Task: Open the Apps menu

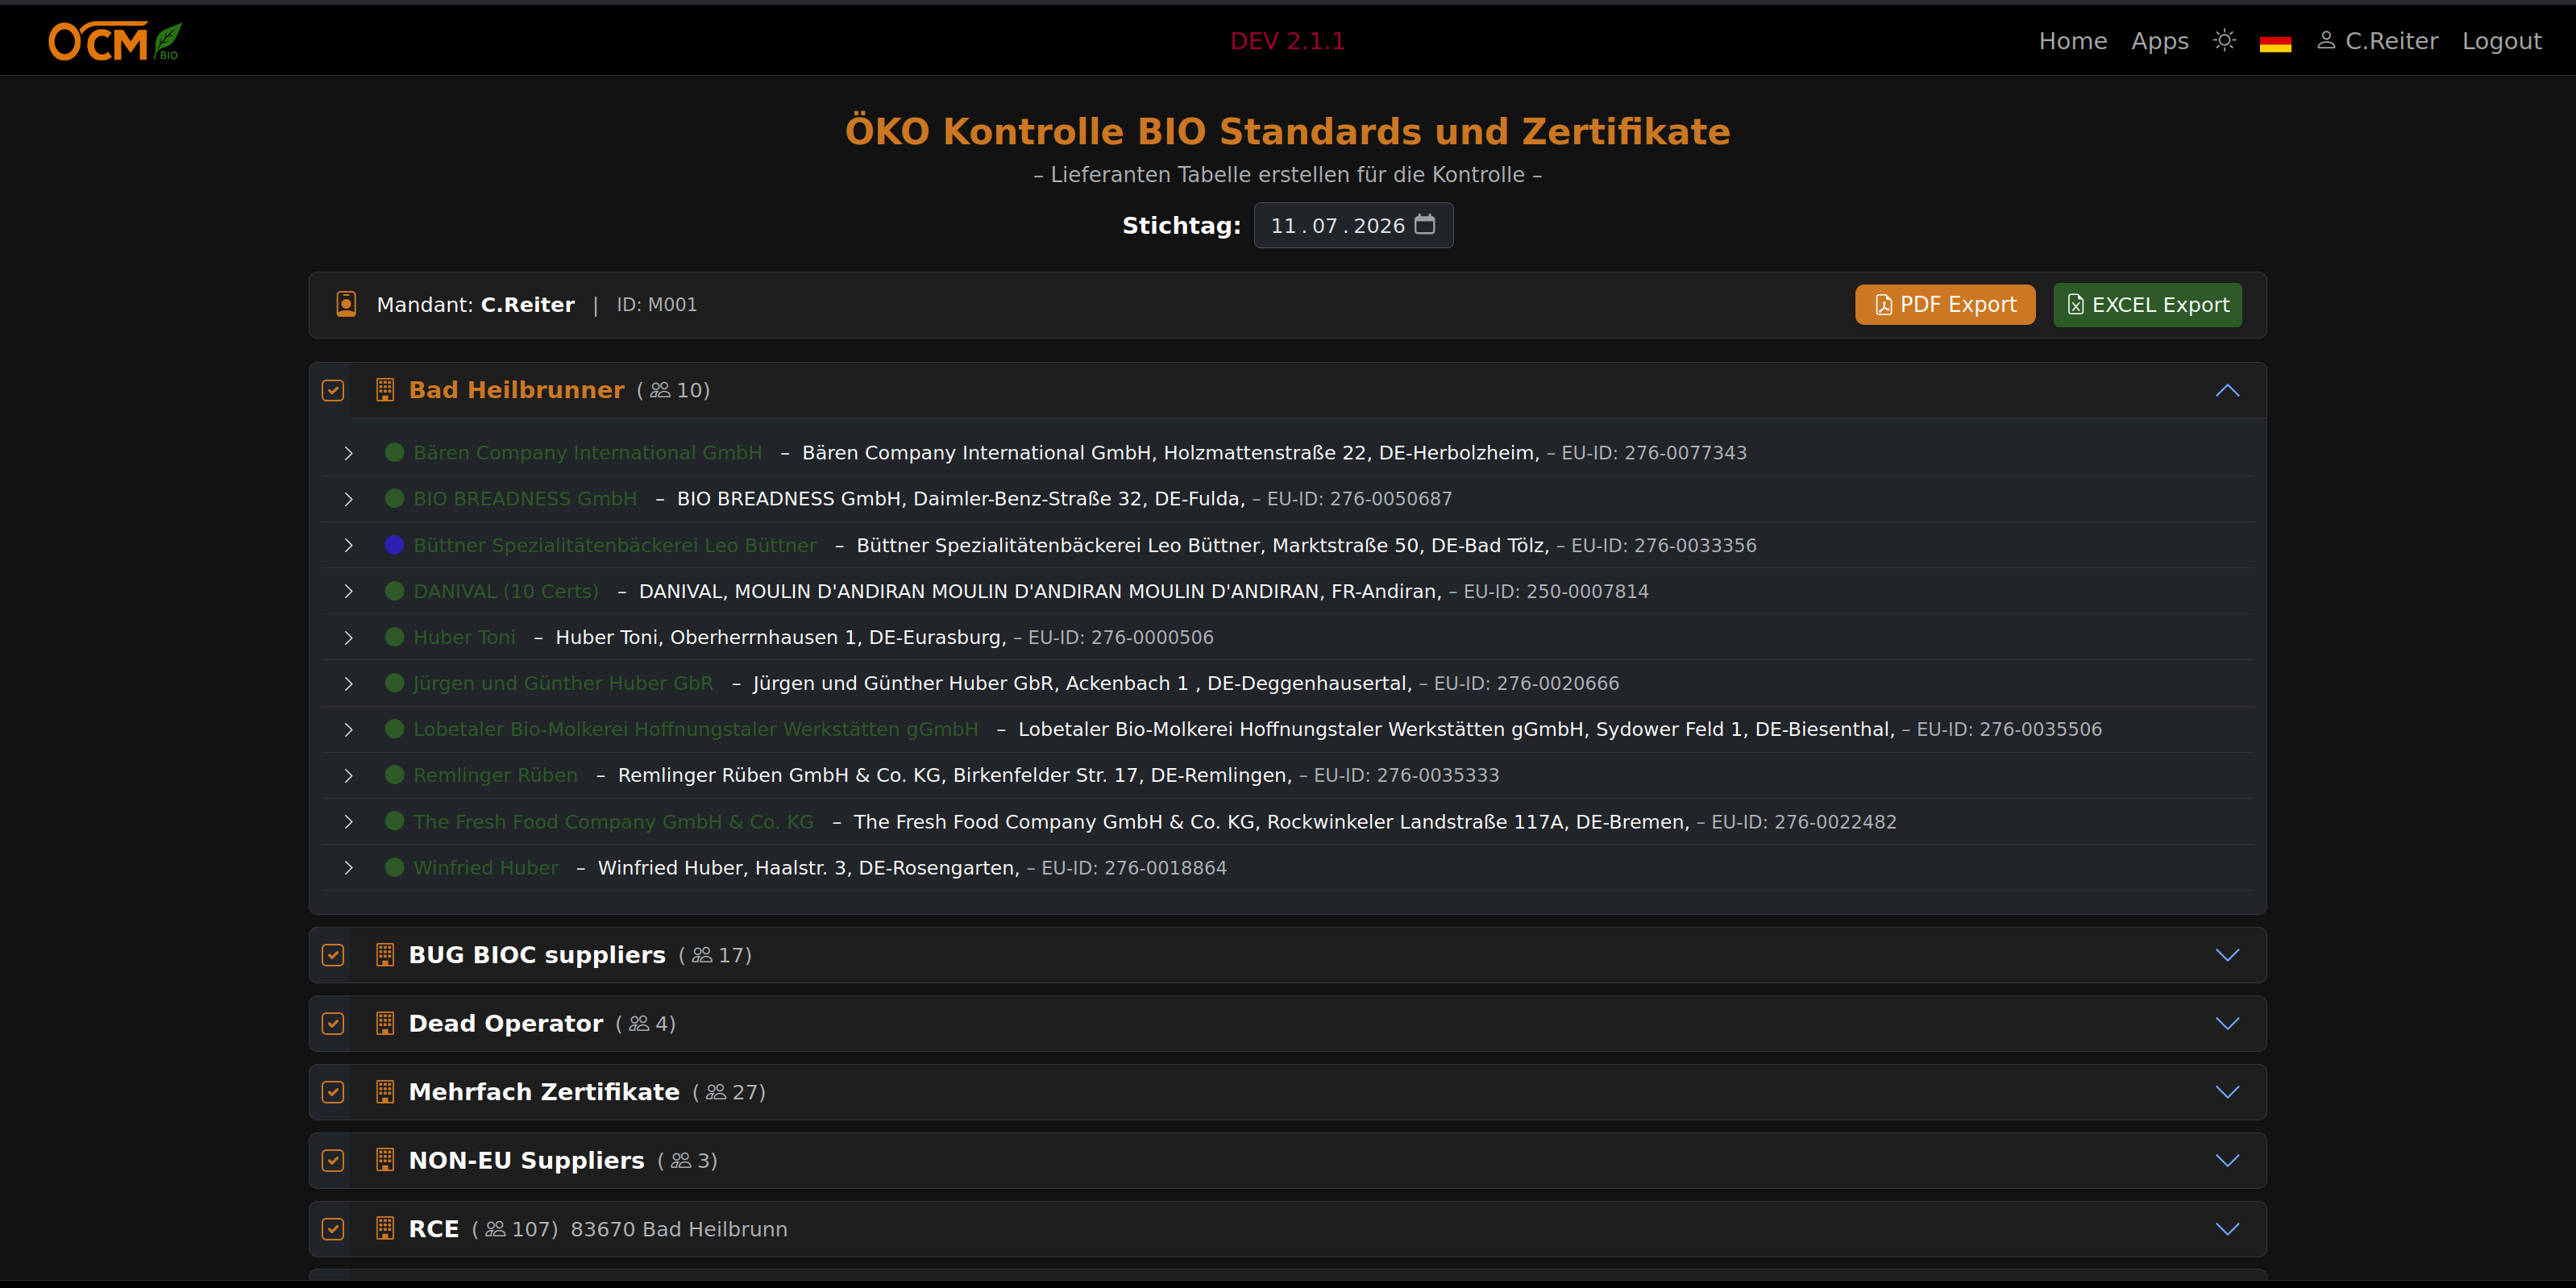Action: [2159, 41]
